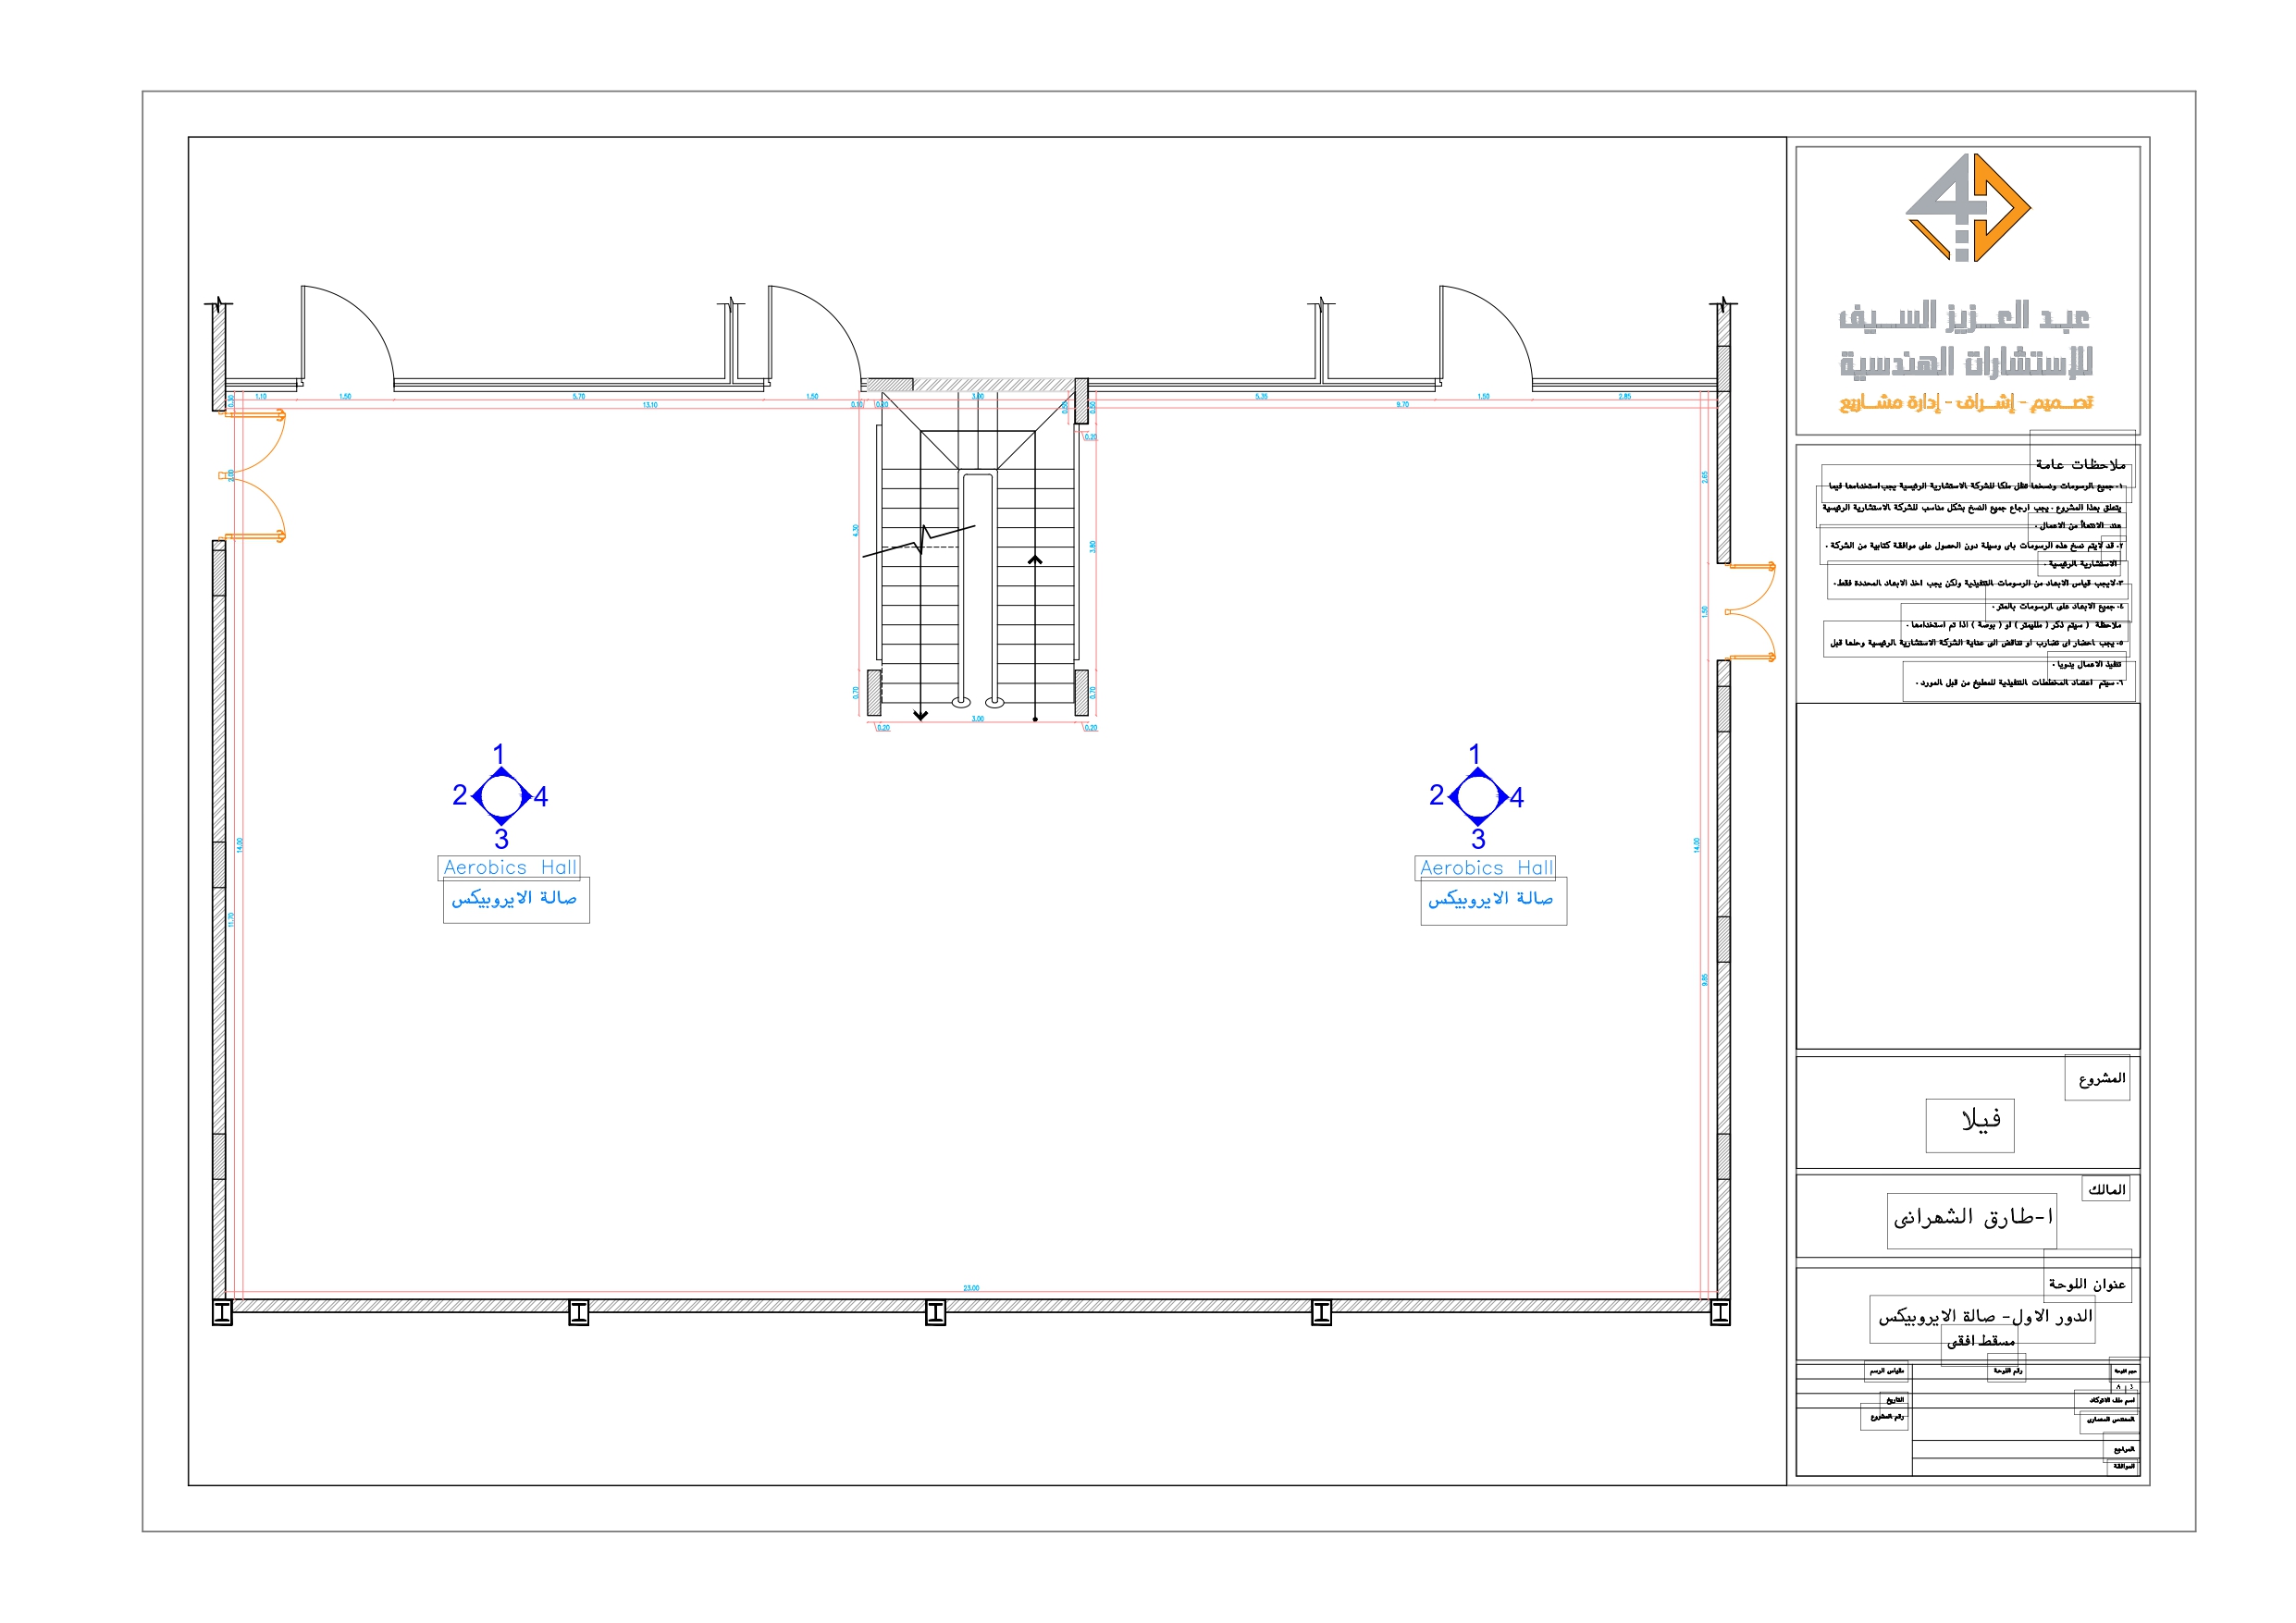Select the leftmost top door swing arc

pyautogui.click(x=348, y=336)
